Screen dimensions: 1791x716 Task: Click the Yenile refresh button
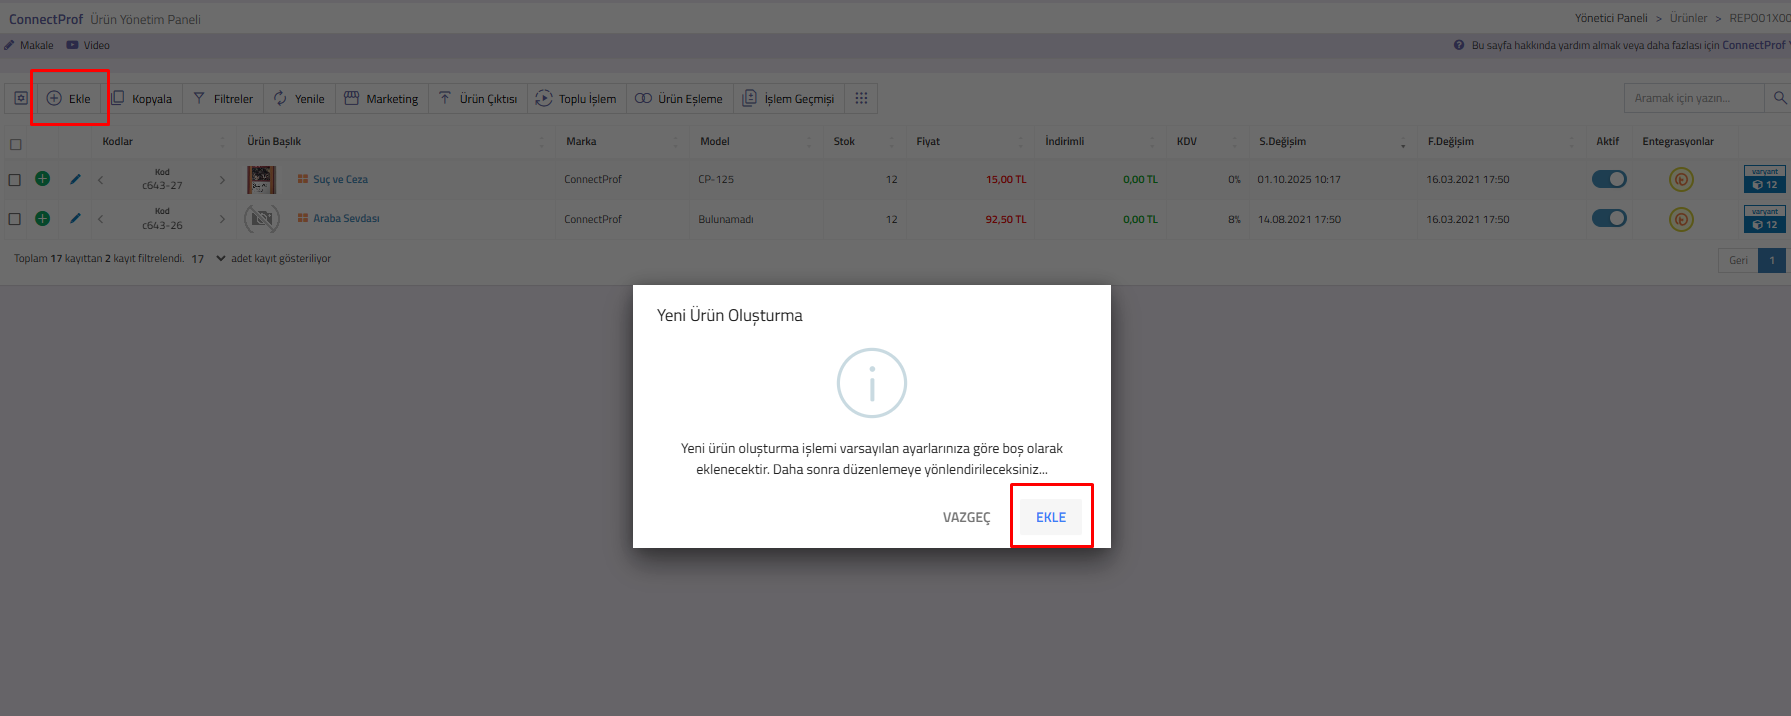coord(299,98)
